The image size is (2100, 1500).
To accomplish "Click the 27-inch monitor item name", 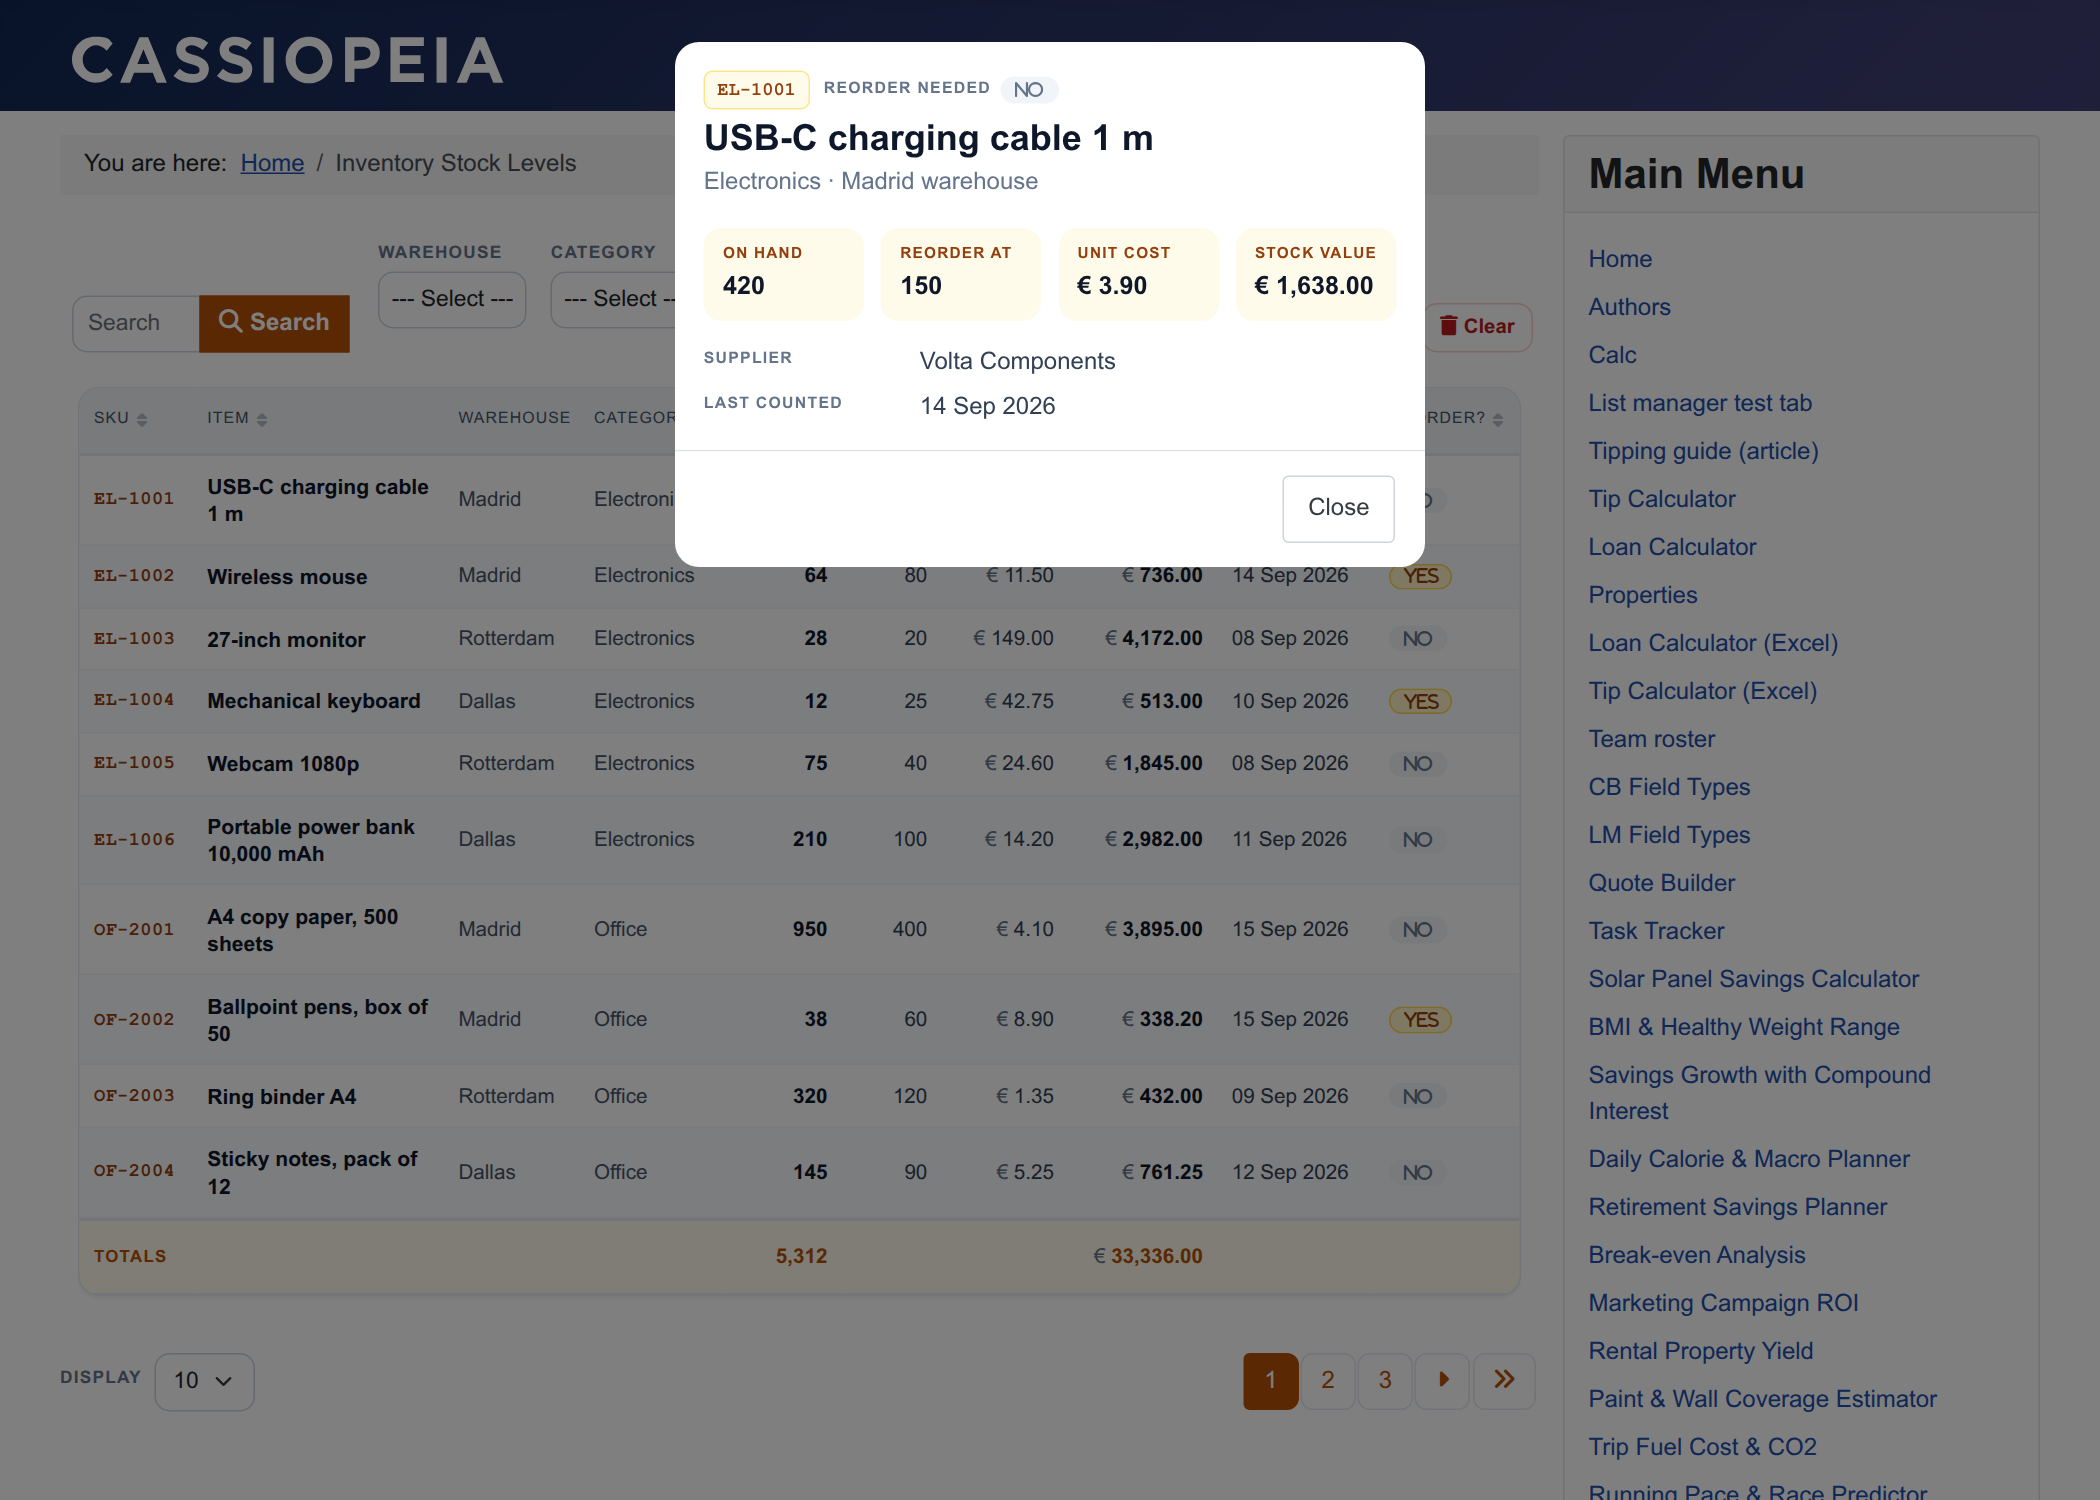I will click(286, 640).
